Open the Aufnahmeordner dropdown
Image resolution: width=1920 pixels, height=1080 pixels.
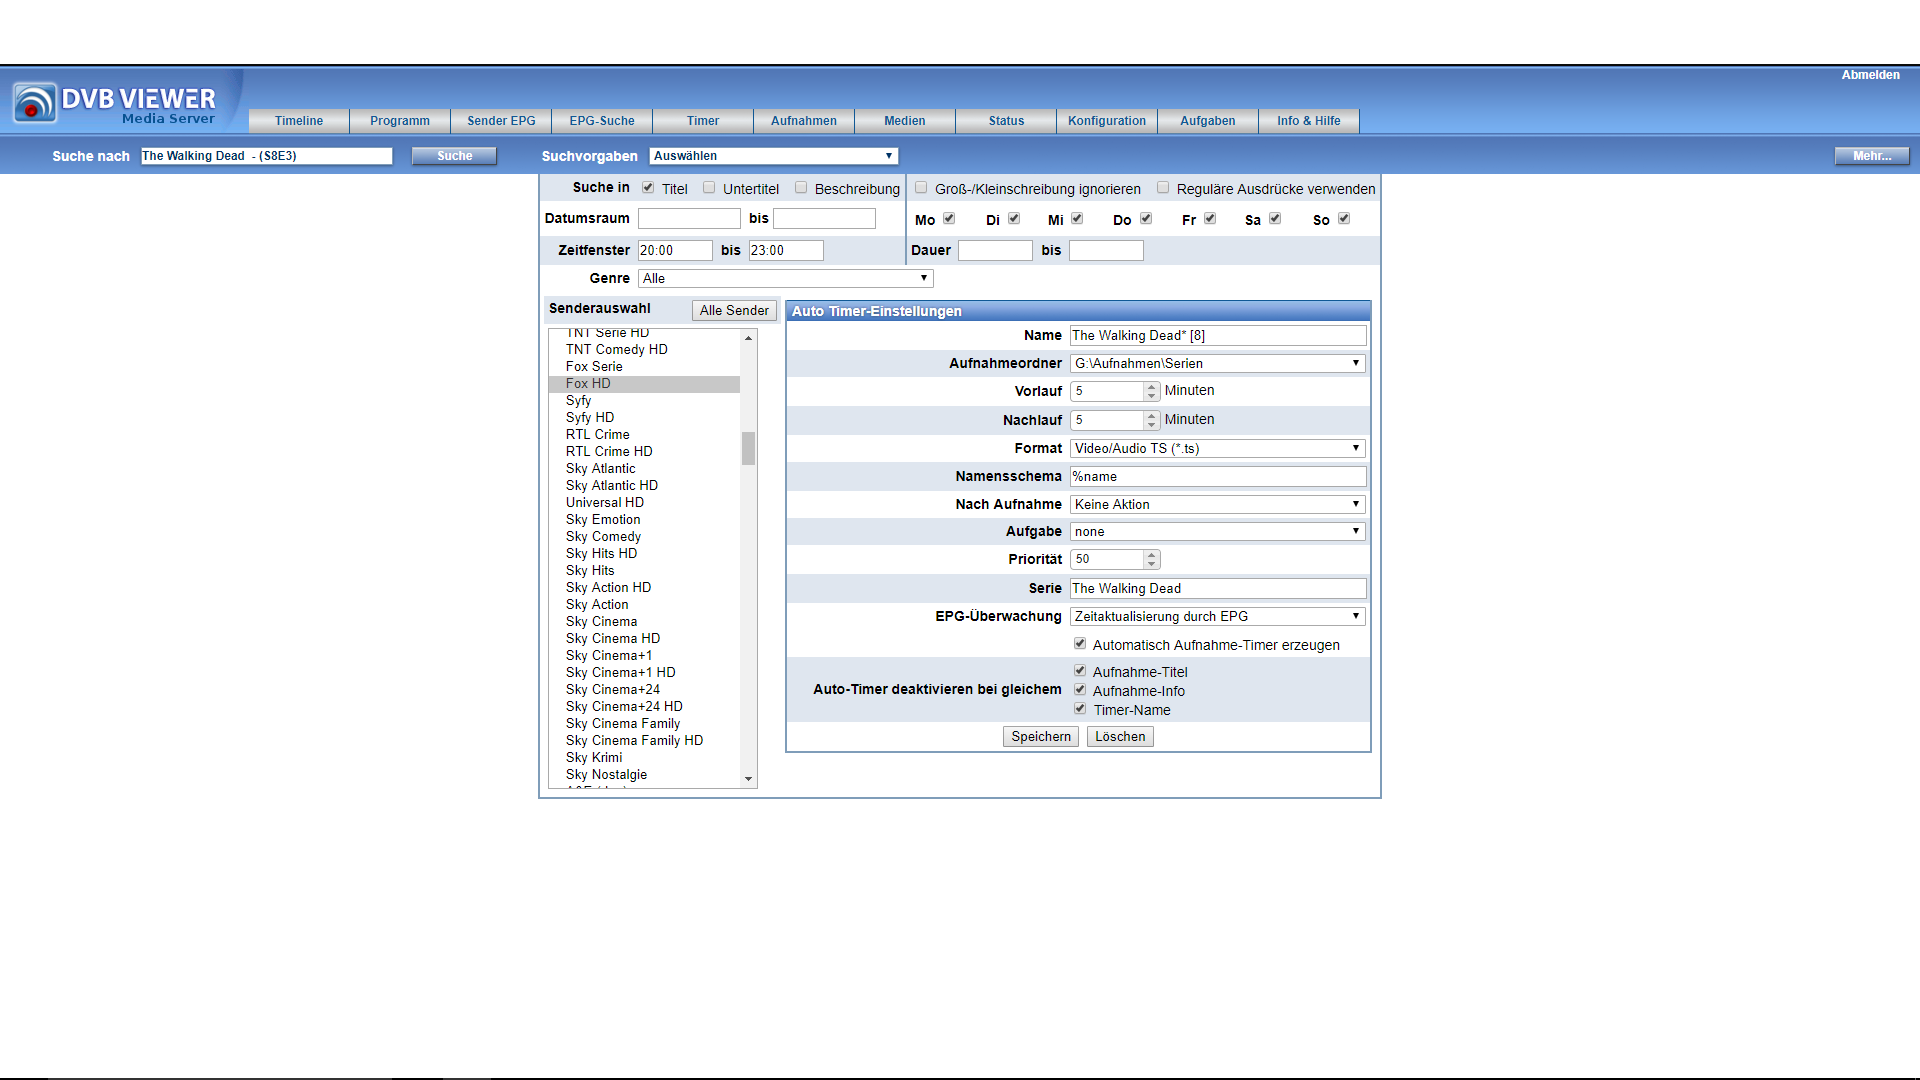[1218, 364]
